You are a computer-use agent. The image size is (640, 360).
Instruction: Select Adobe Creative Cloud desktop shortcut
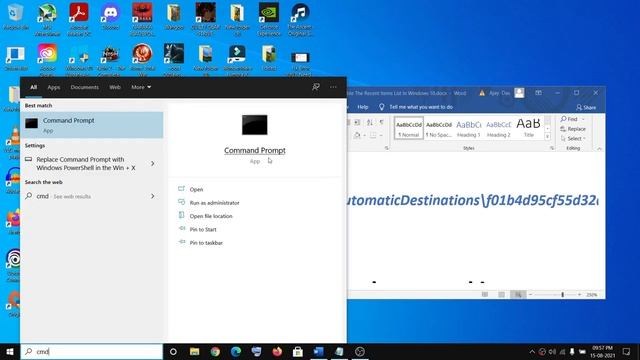pyautogui.click(x=47, y=60)
